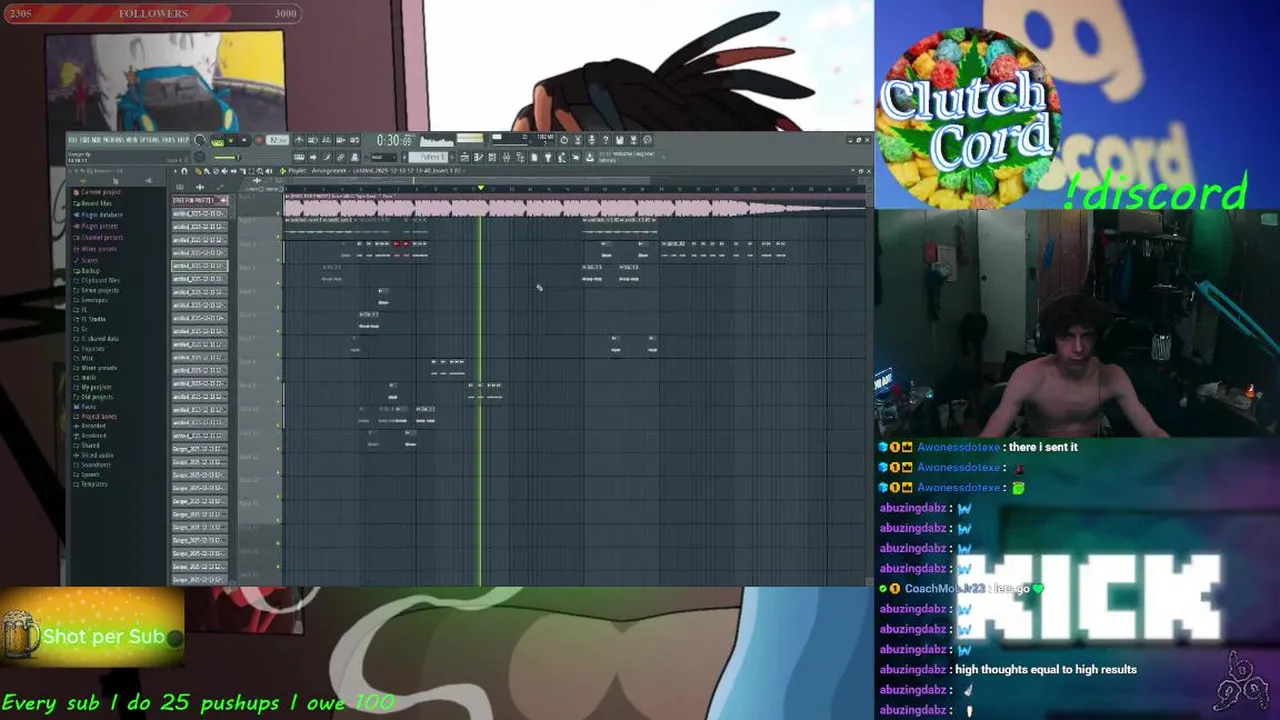Click the transport stop button
The image size is (1280, 720).
pyautogui.click(x=244, y=141)
